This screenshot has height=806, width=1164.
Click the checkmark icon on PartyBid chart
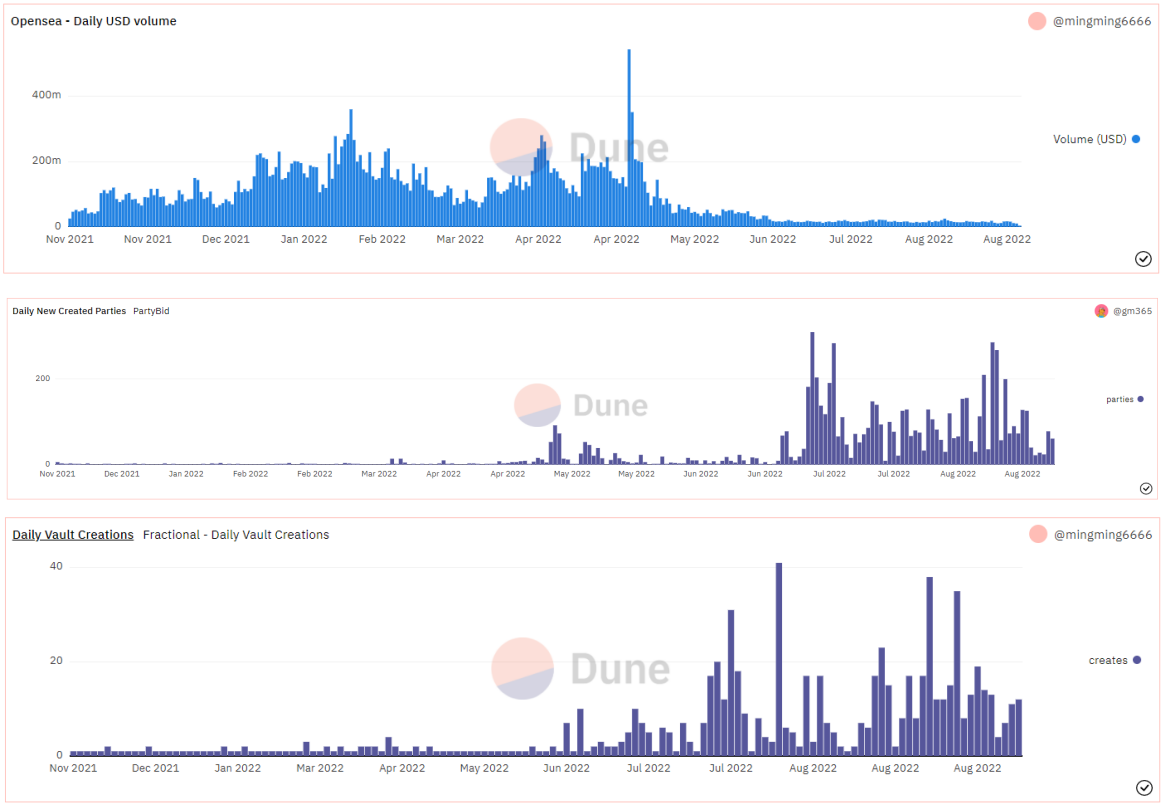click(x=1145, y=488)
